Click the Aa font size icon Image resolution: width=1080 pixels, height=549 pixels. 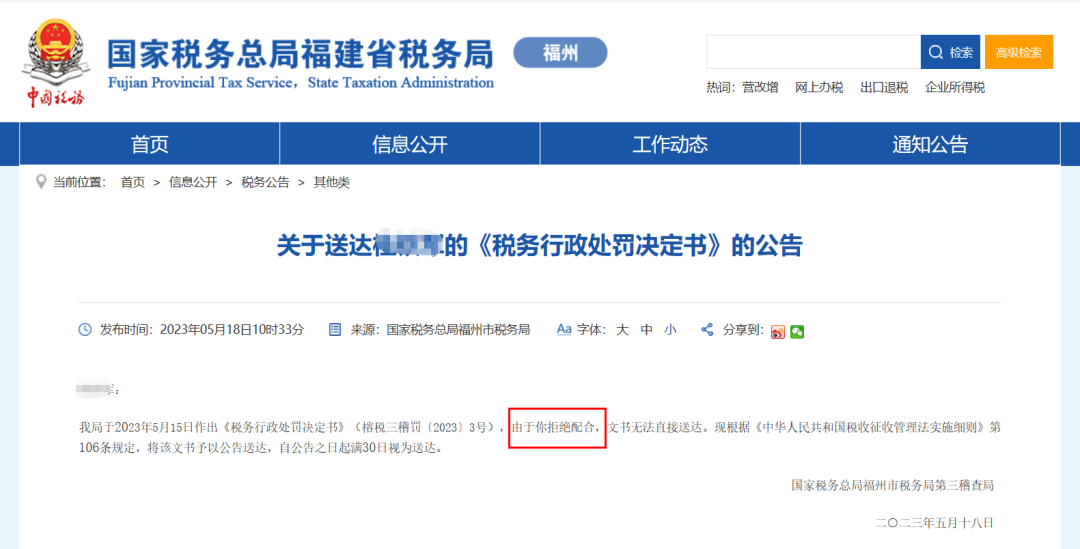[x=564, y=329]
